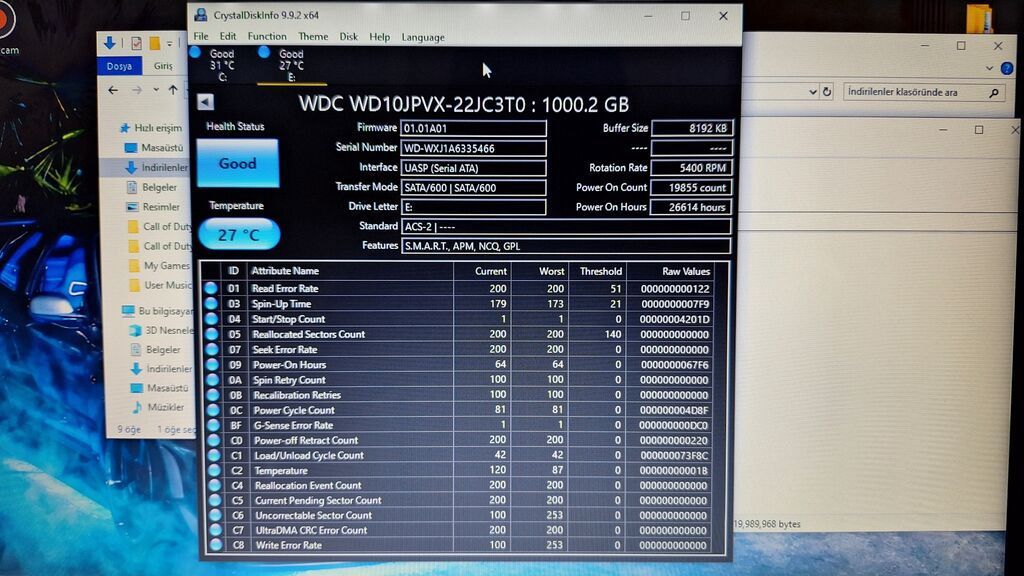This screenshot has width=1024, height=576.
Task: Click the status icon for Power-On Hours row
Action: 212,364
